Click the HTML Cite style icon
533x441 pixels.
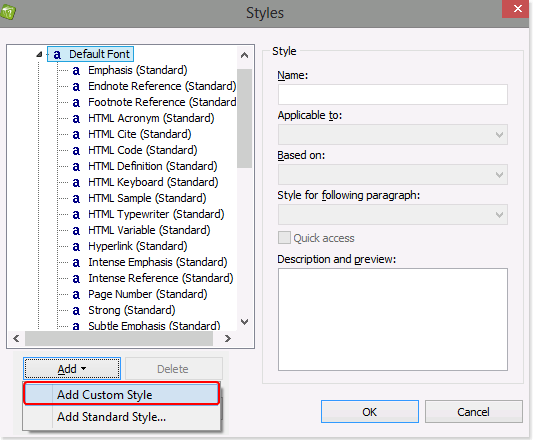click(x=76, y=135)
